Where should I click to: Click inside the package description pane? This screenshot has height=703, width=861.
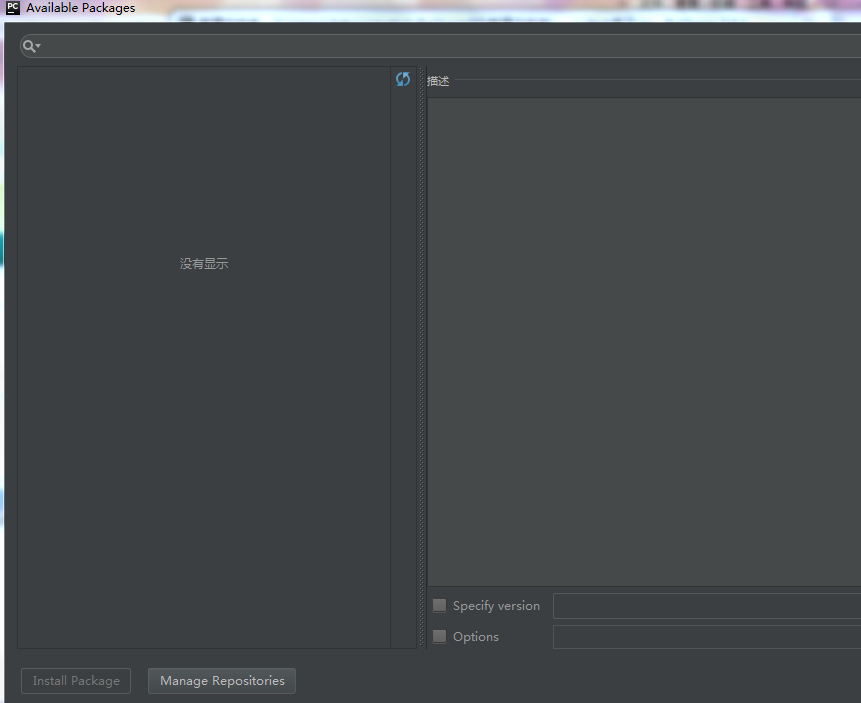(644, 340)
